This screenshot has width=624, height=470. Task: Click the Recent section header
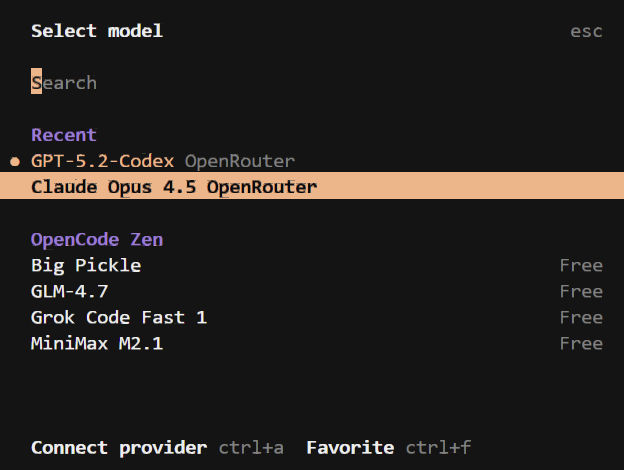pos(64,135)
